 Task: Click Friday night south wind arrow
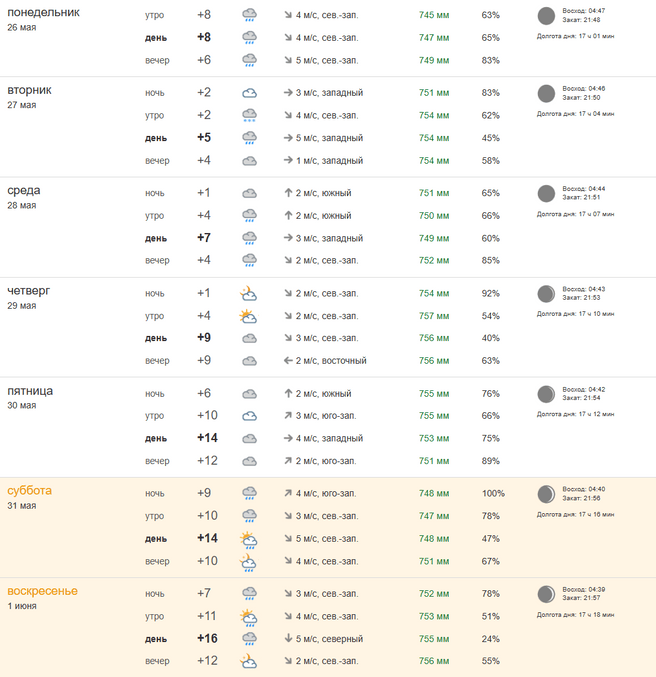pos(286,393)
